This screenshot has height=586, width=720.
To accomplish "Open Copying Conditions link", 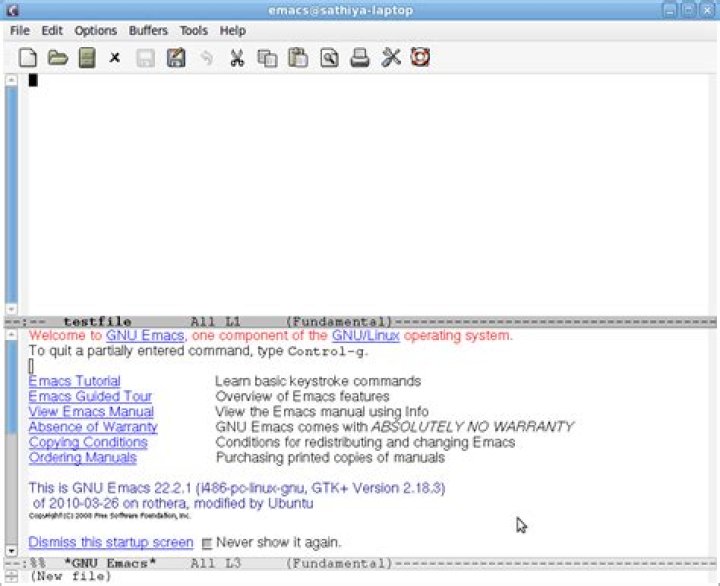I will (x=88, y=442).
